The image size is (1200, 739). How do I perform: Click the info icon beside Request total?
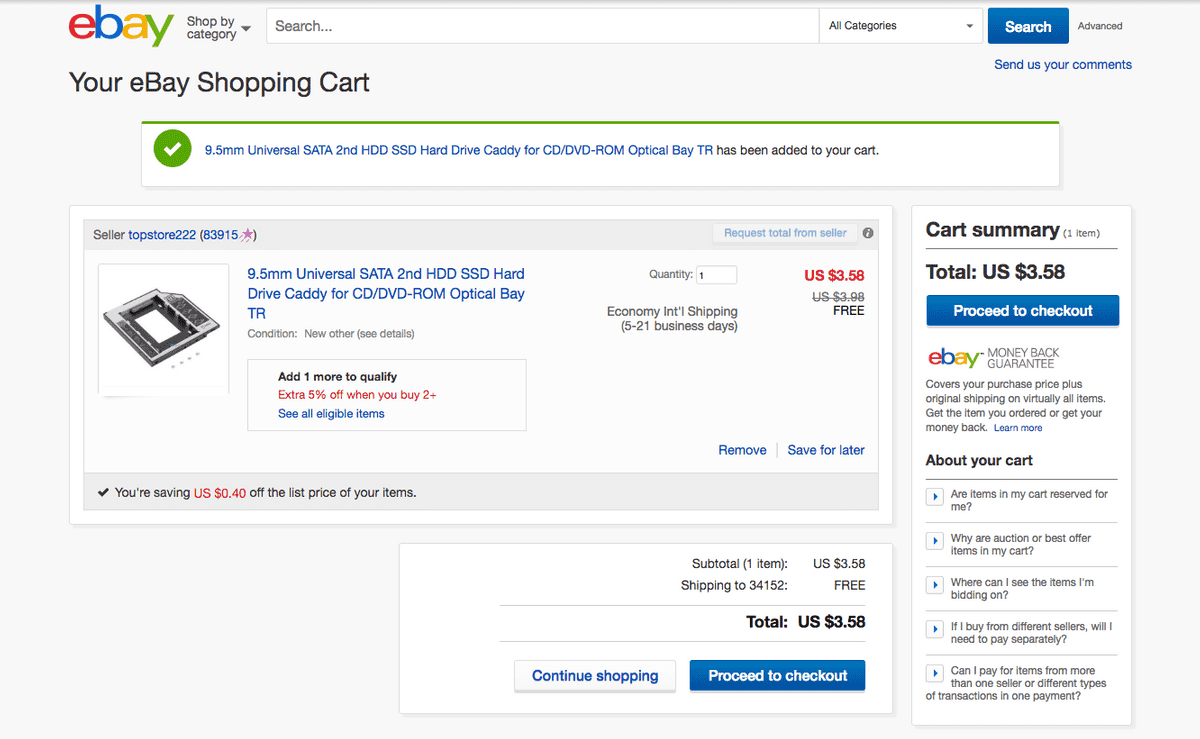tap(868, 233)
